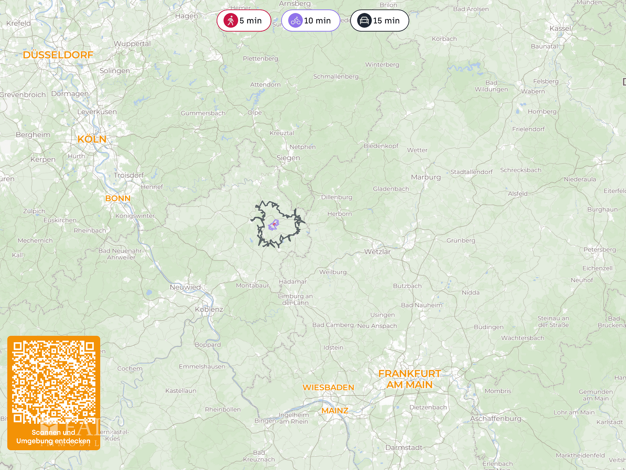The image size is (626, 470).
Task: Click the FRANKFURT AM MAIN city label
Action: point(410,379)
